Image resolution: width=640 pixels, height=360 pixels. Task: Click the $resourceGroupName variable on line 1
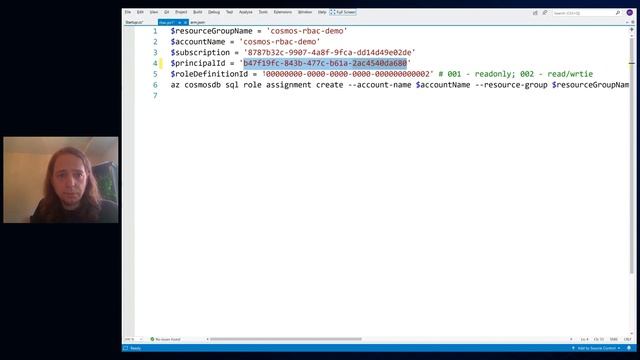pyautogui.click(x=211, y=31)
